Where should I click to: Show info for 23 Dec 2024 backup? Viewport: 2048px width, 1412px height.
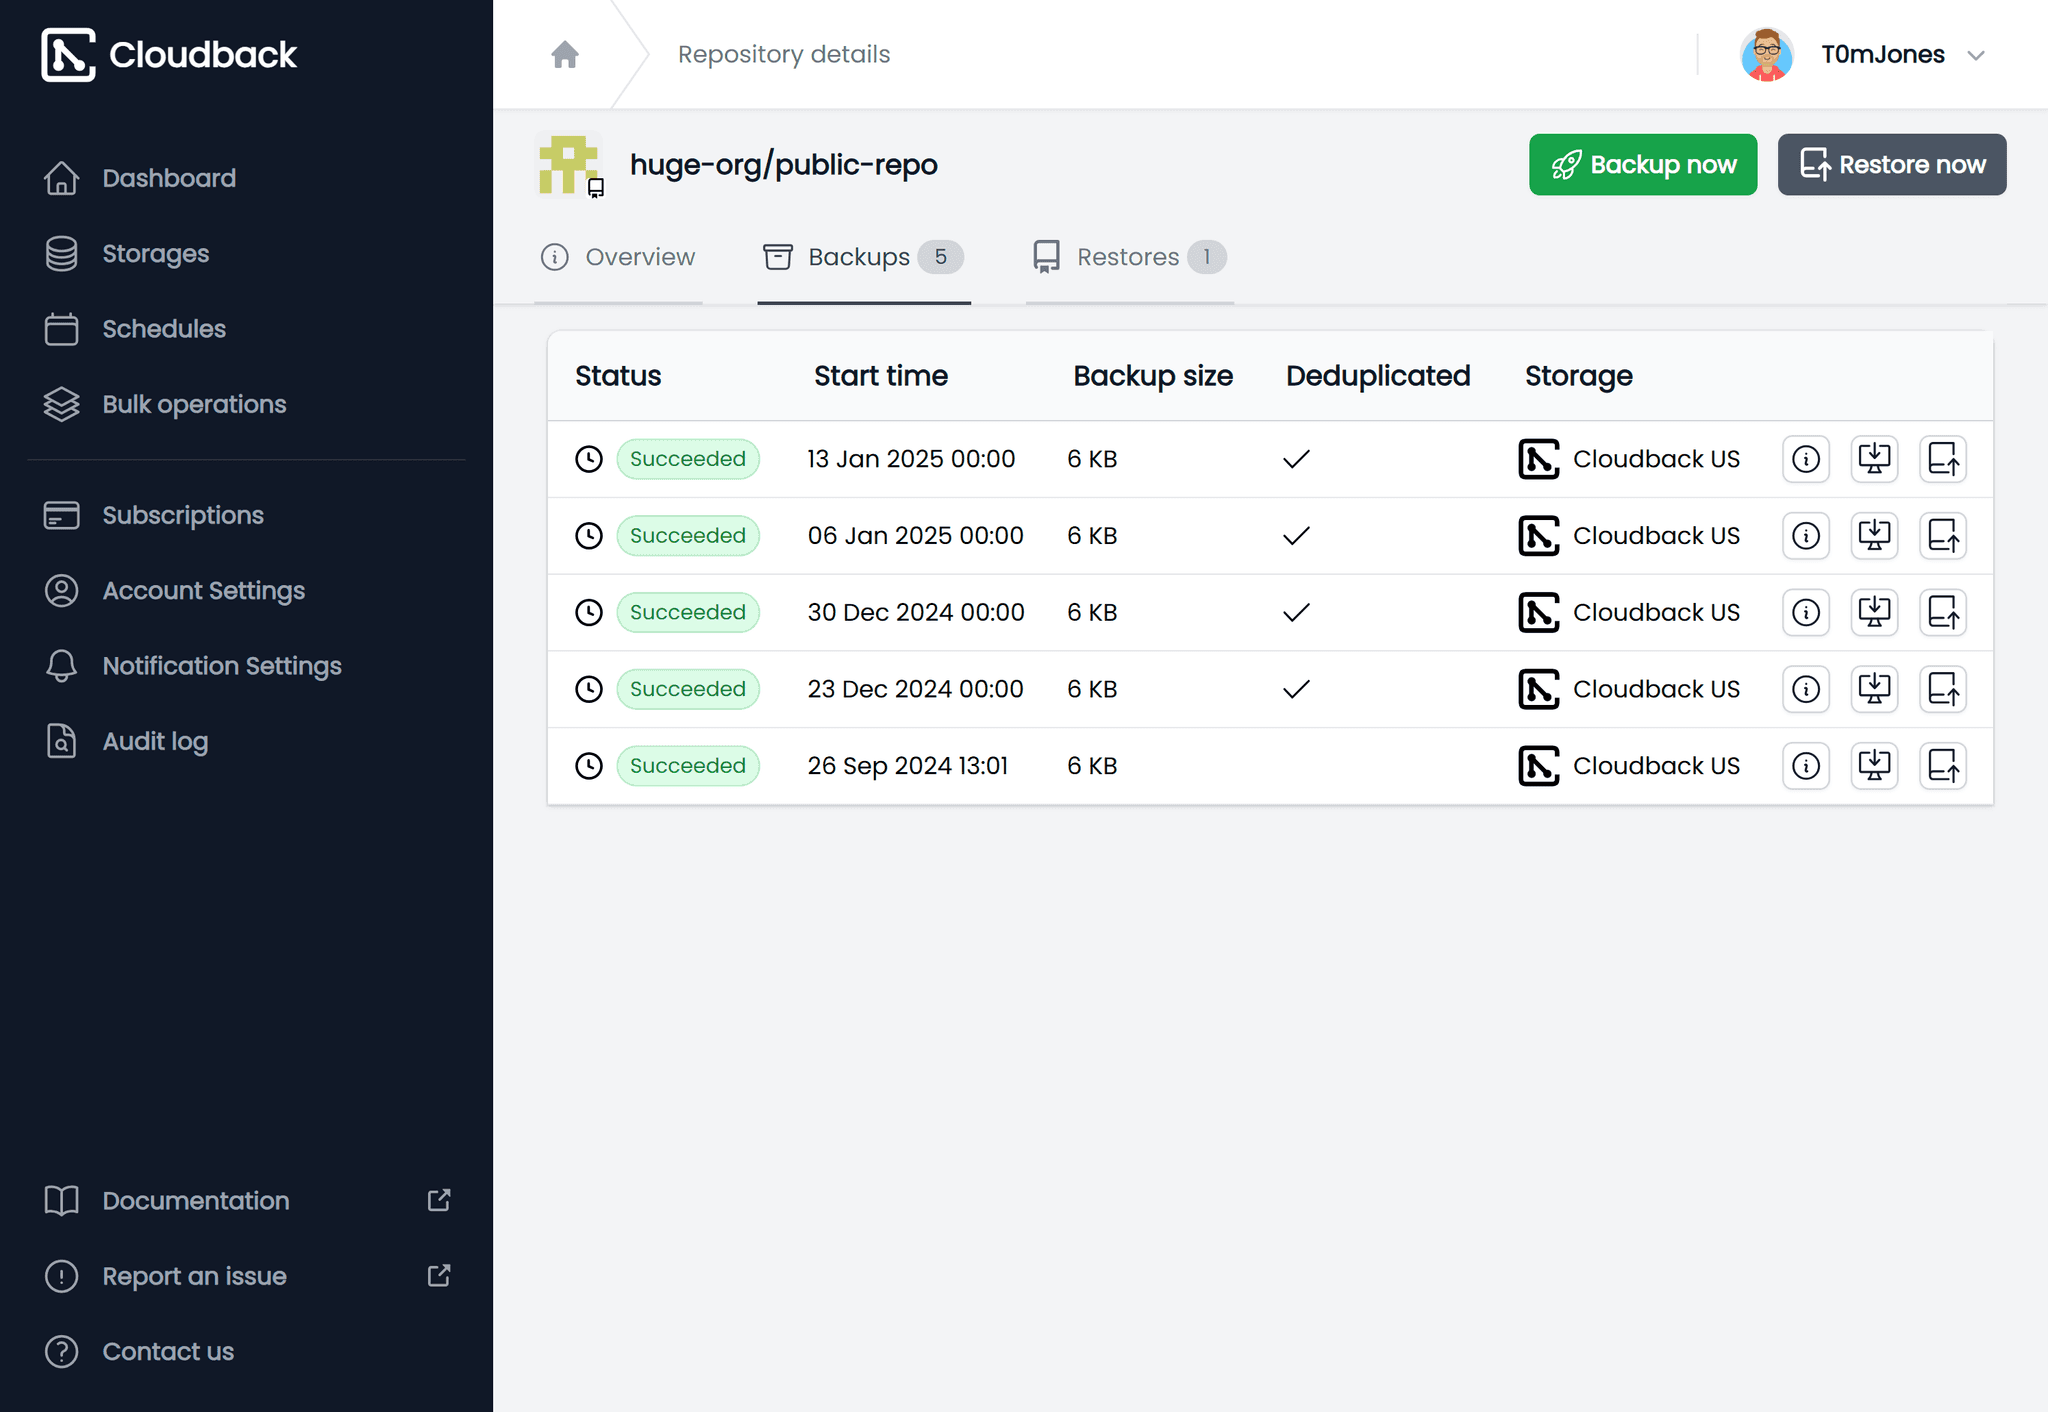[x=1805, y=689]
